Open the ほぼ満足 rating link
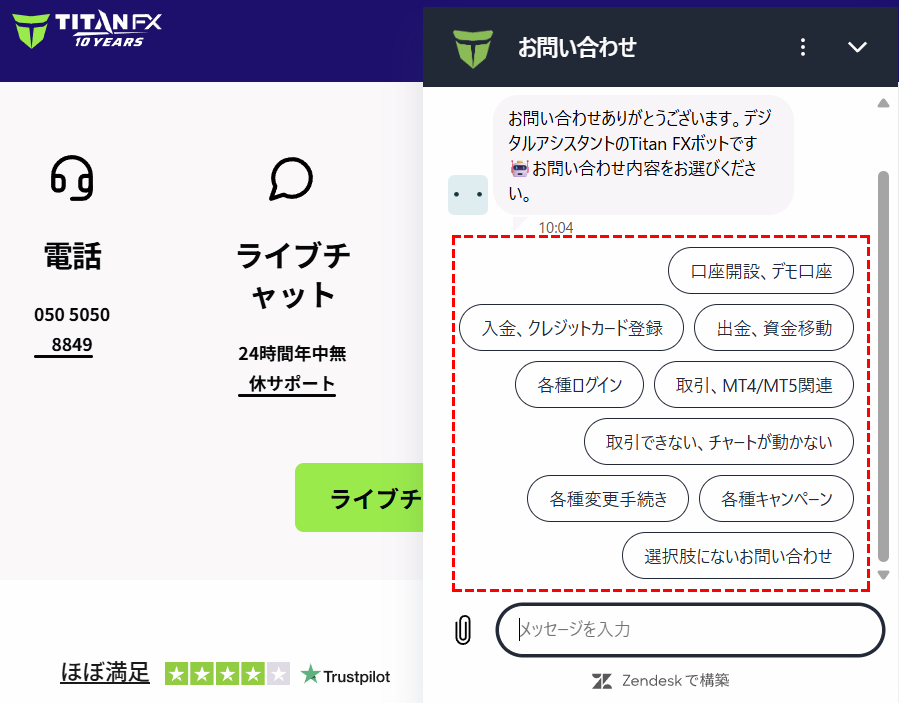Screen dimensions: 899x703 click(105, 673)
